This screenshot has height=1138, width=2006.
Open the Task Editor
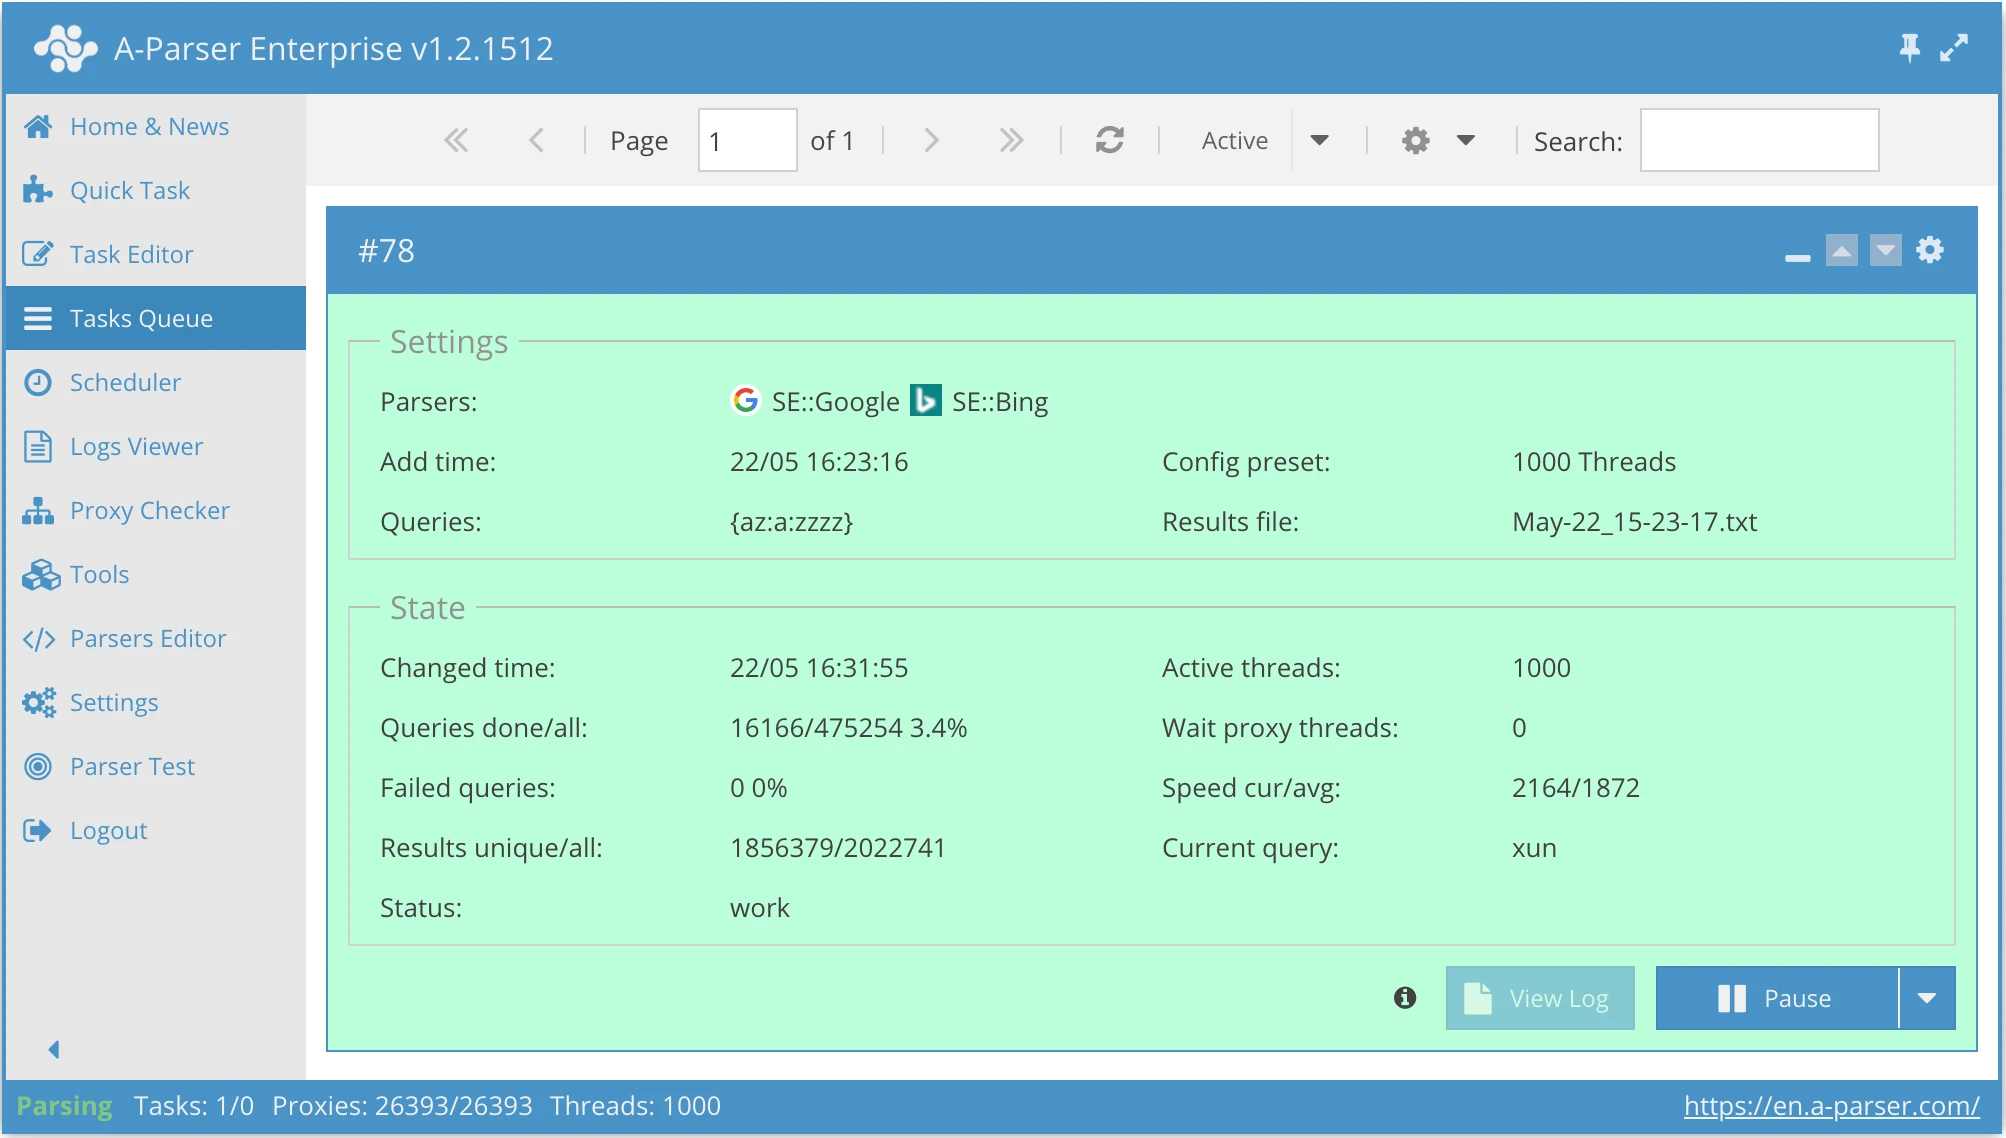tap(131, 254)
